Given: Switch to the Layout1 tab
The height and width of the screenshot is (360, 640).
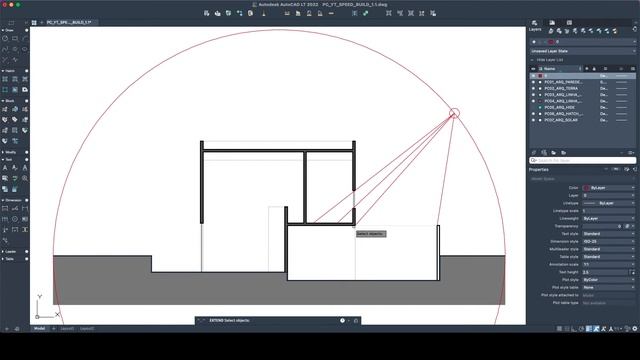Looking at the screenshot, I should (67, 329).
